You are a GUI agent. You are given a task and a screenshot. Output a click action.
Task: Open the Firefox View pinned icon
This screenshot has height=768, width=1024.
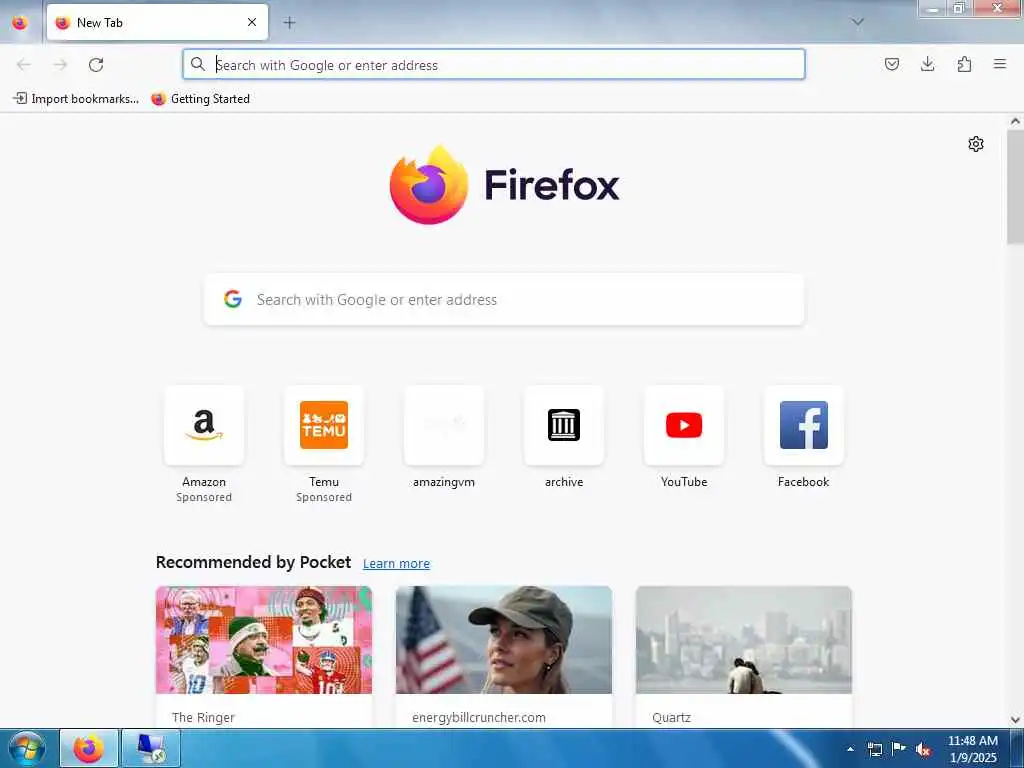point(20,23)
